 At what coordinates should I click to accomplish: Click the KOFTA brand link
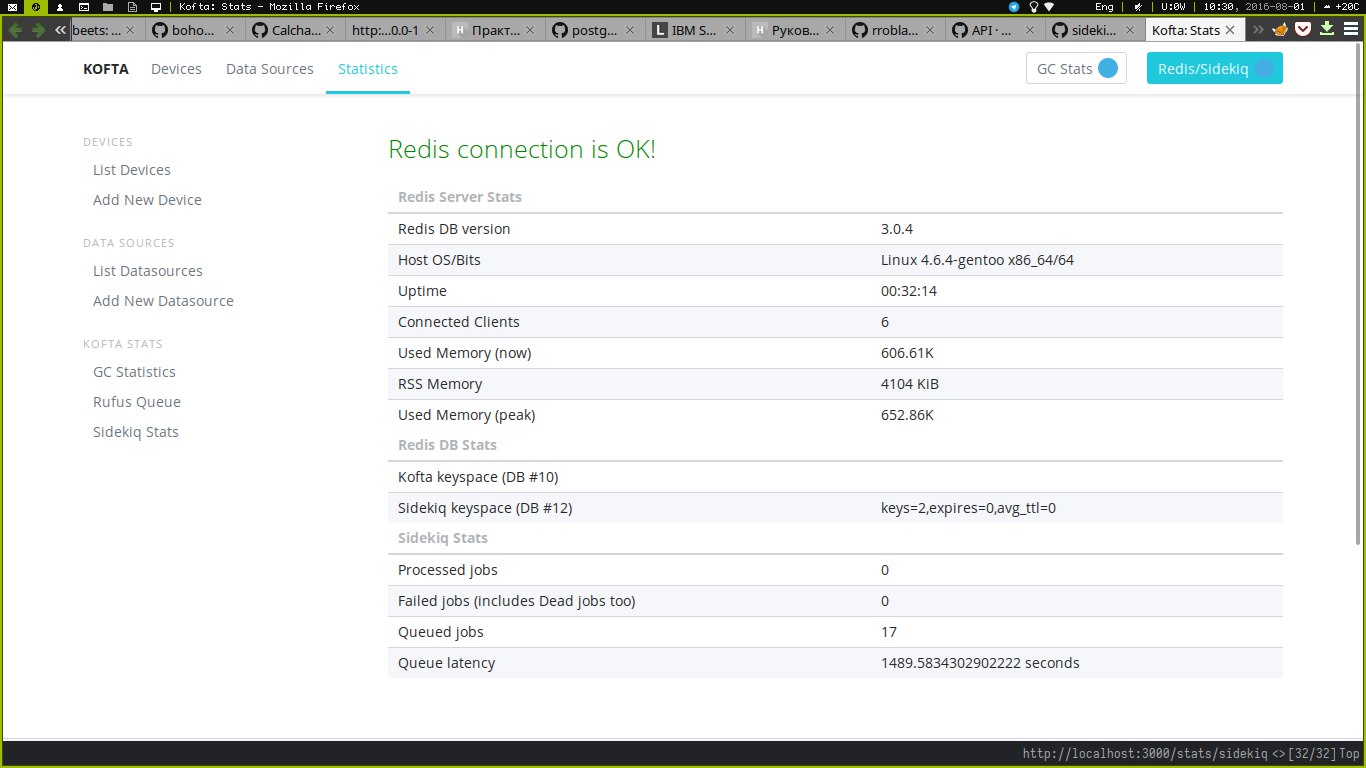(x=106, y=69)
